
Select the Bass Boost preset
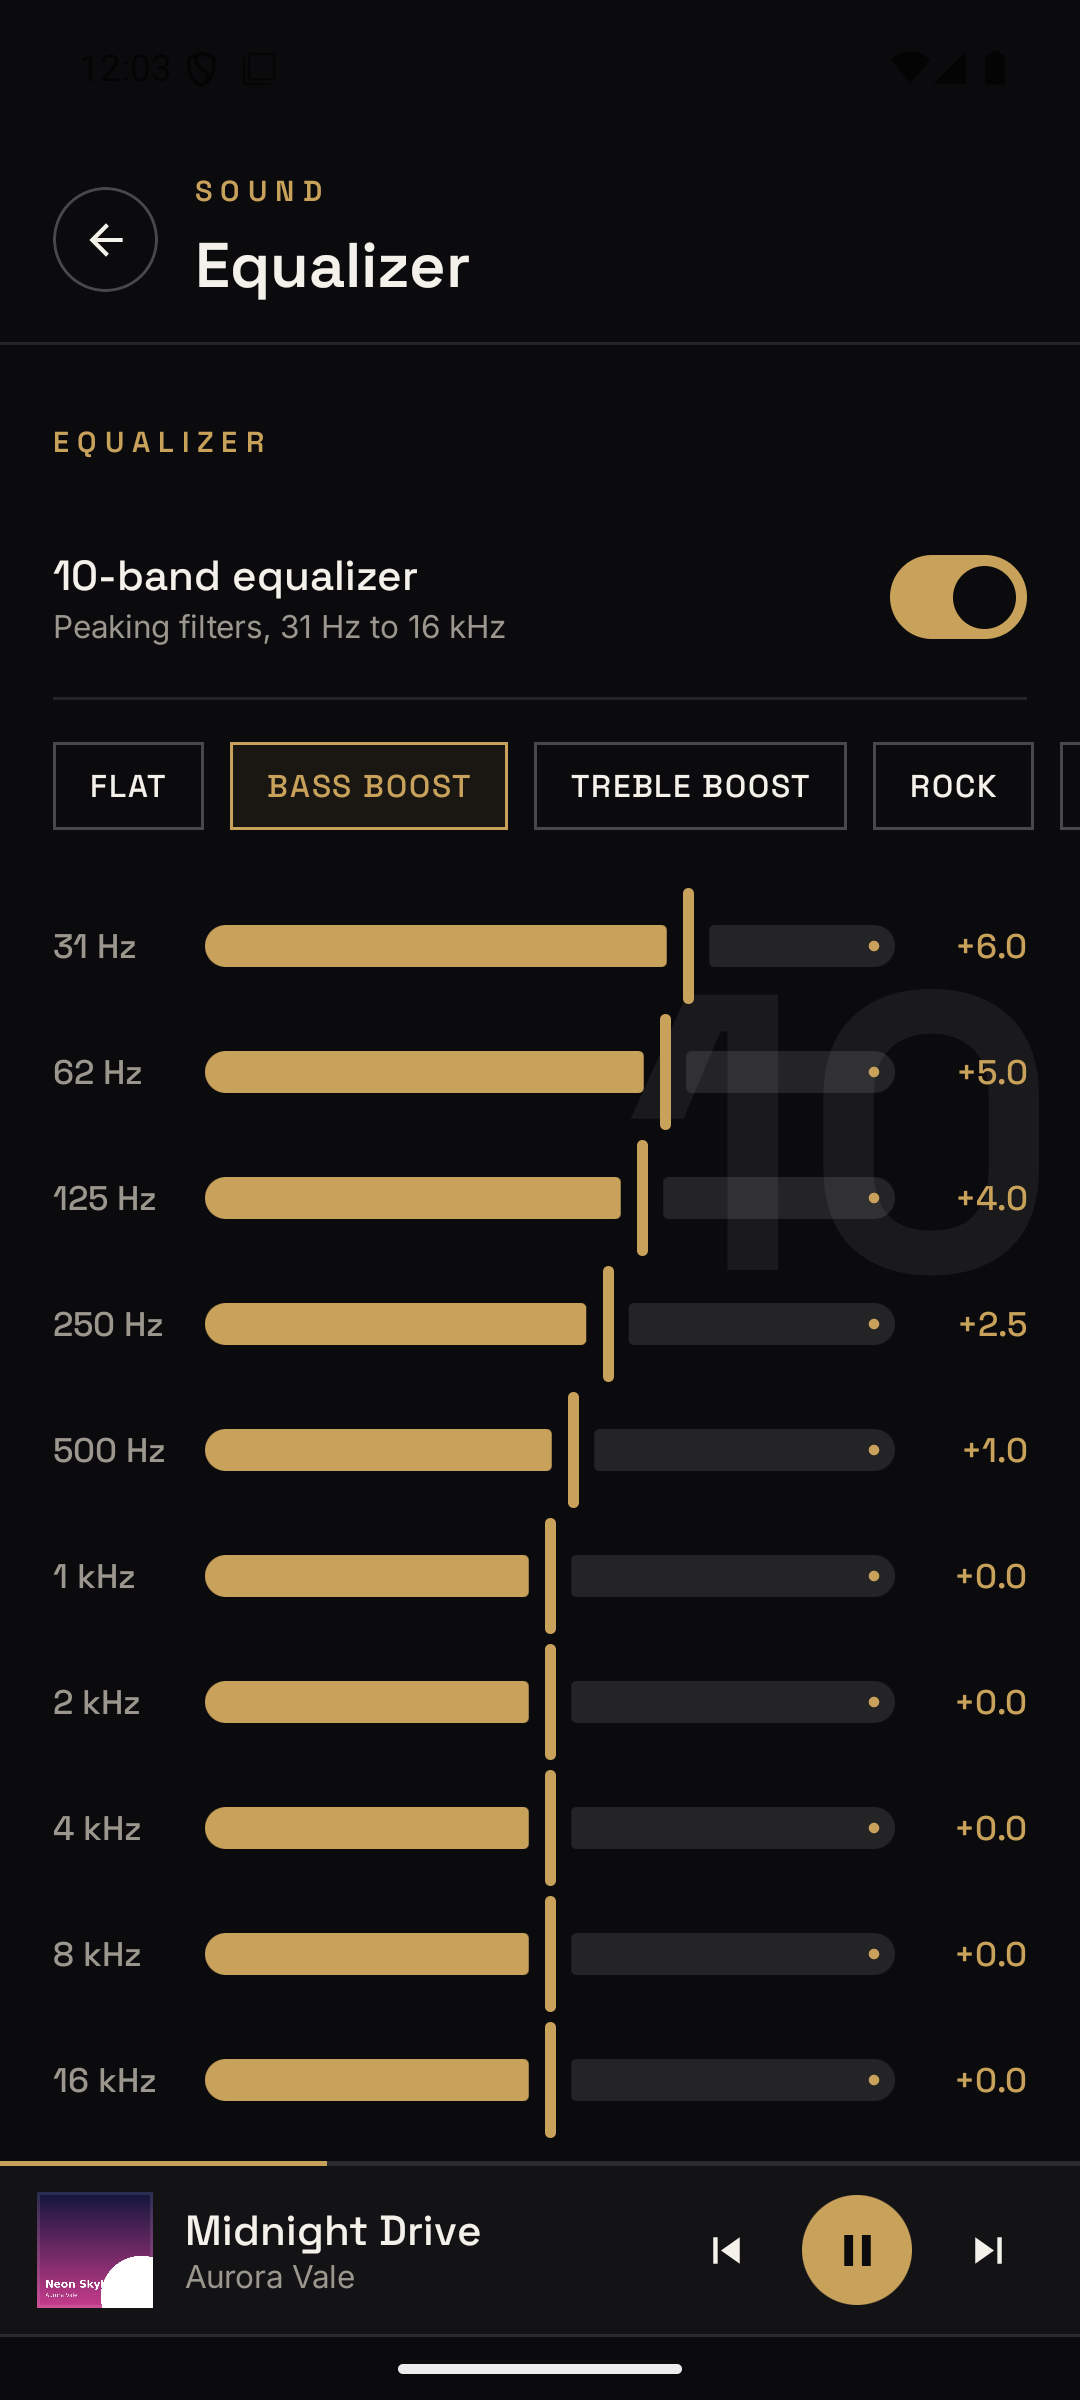tap(369, 786)
